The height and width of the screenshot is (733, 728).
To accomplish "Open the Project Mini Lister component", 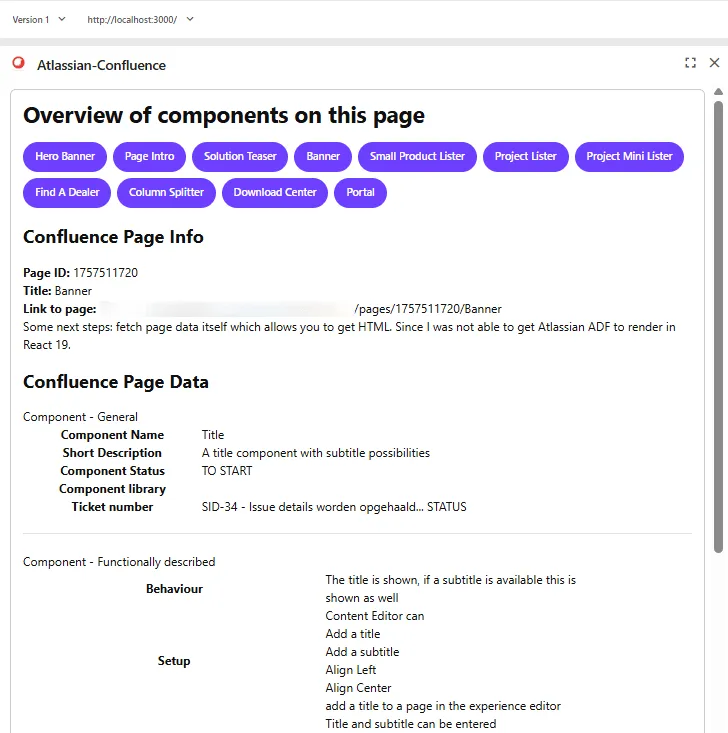I will (629, 157).
